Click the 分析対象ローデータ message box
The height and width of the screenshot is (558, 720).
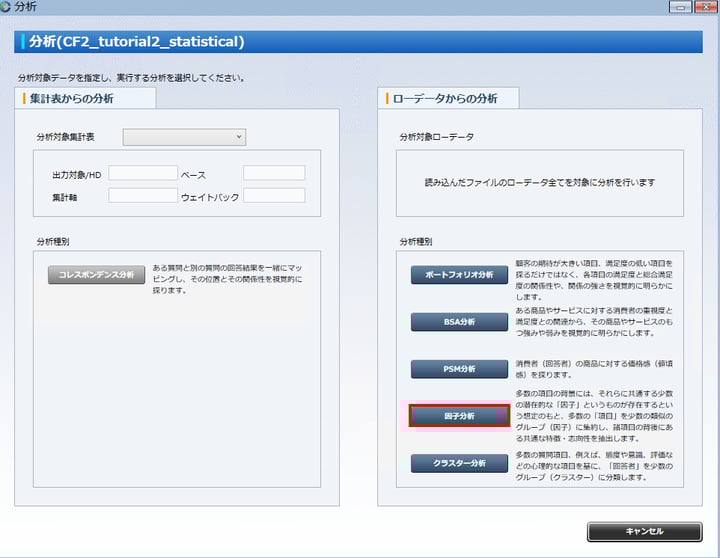(x=539, y=183)
